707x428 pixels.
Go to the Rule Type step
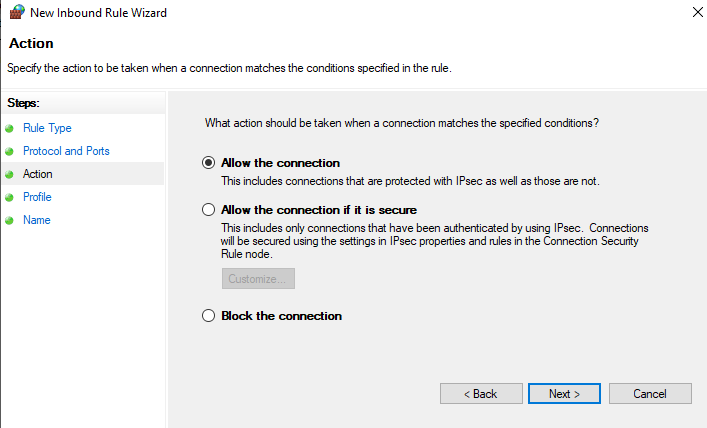[x=47, y=128]
